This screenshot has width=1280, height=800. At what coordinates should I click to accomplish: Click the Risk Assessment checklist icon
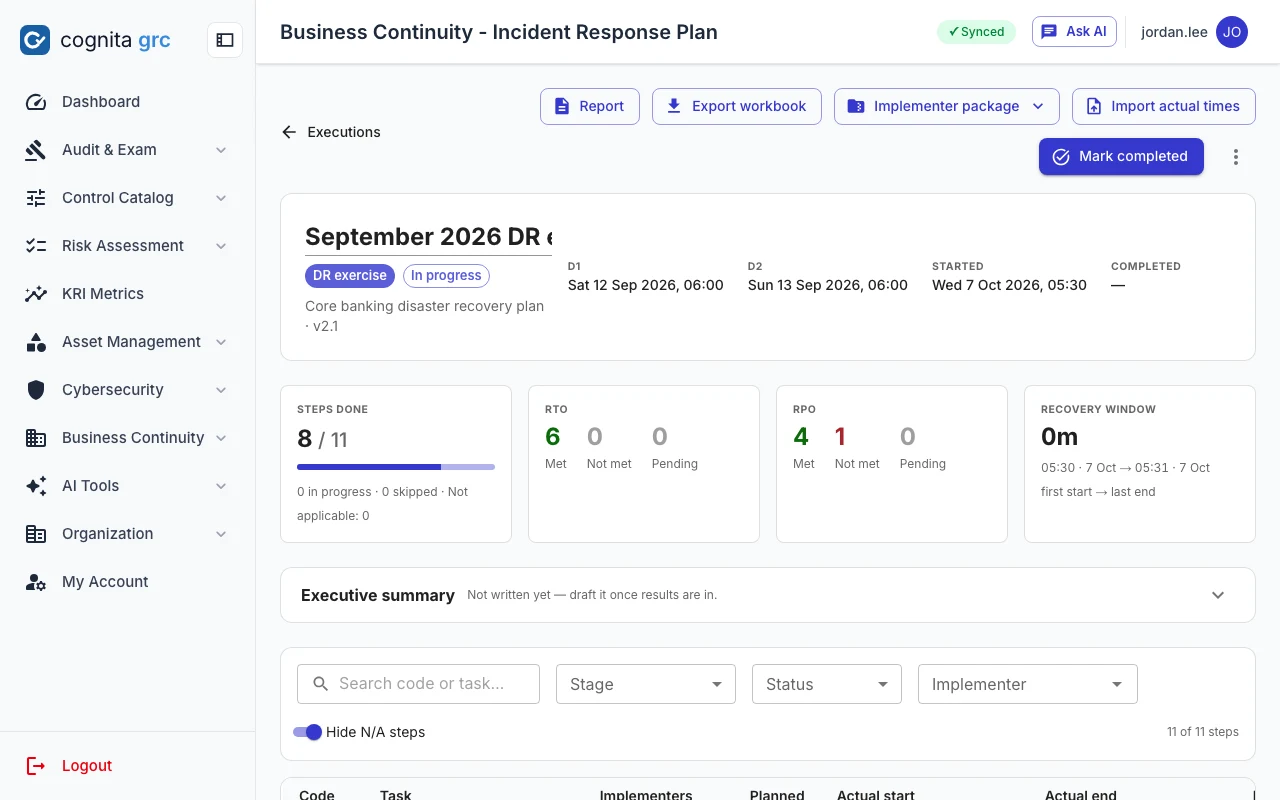click(36, 246)
